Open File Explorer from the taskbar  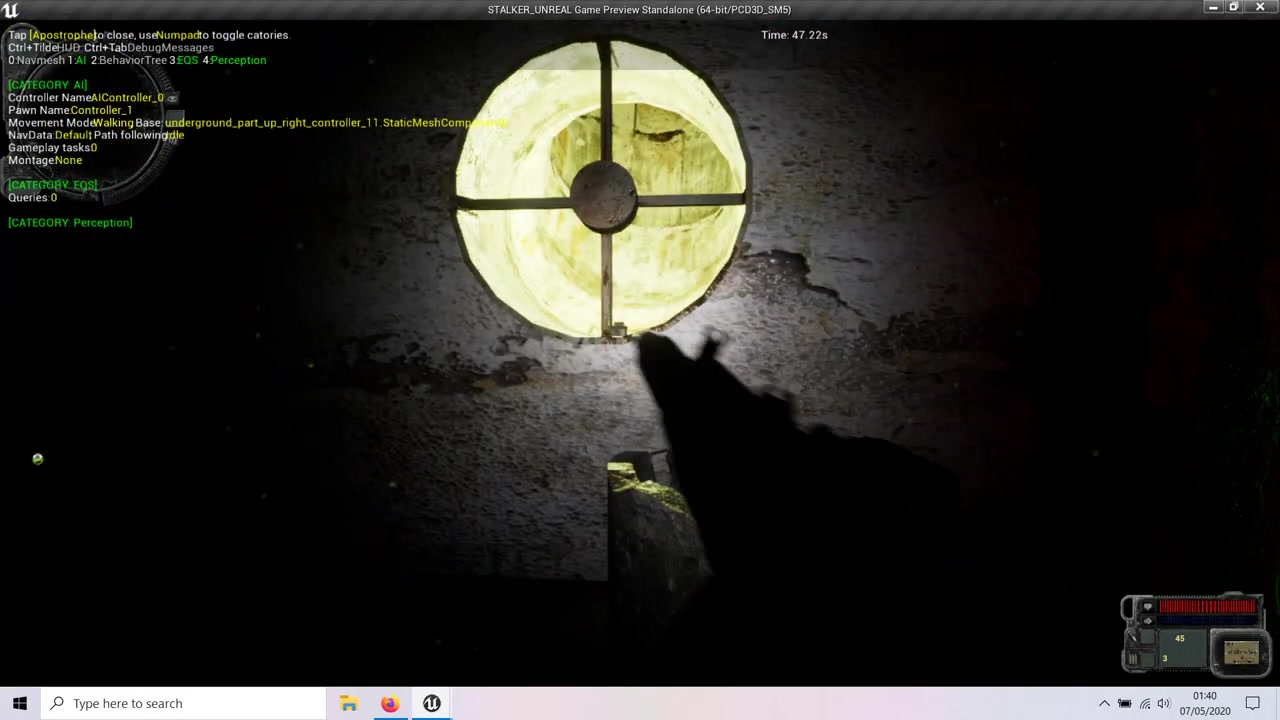point(348,703)
